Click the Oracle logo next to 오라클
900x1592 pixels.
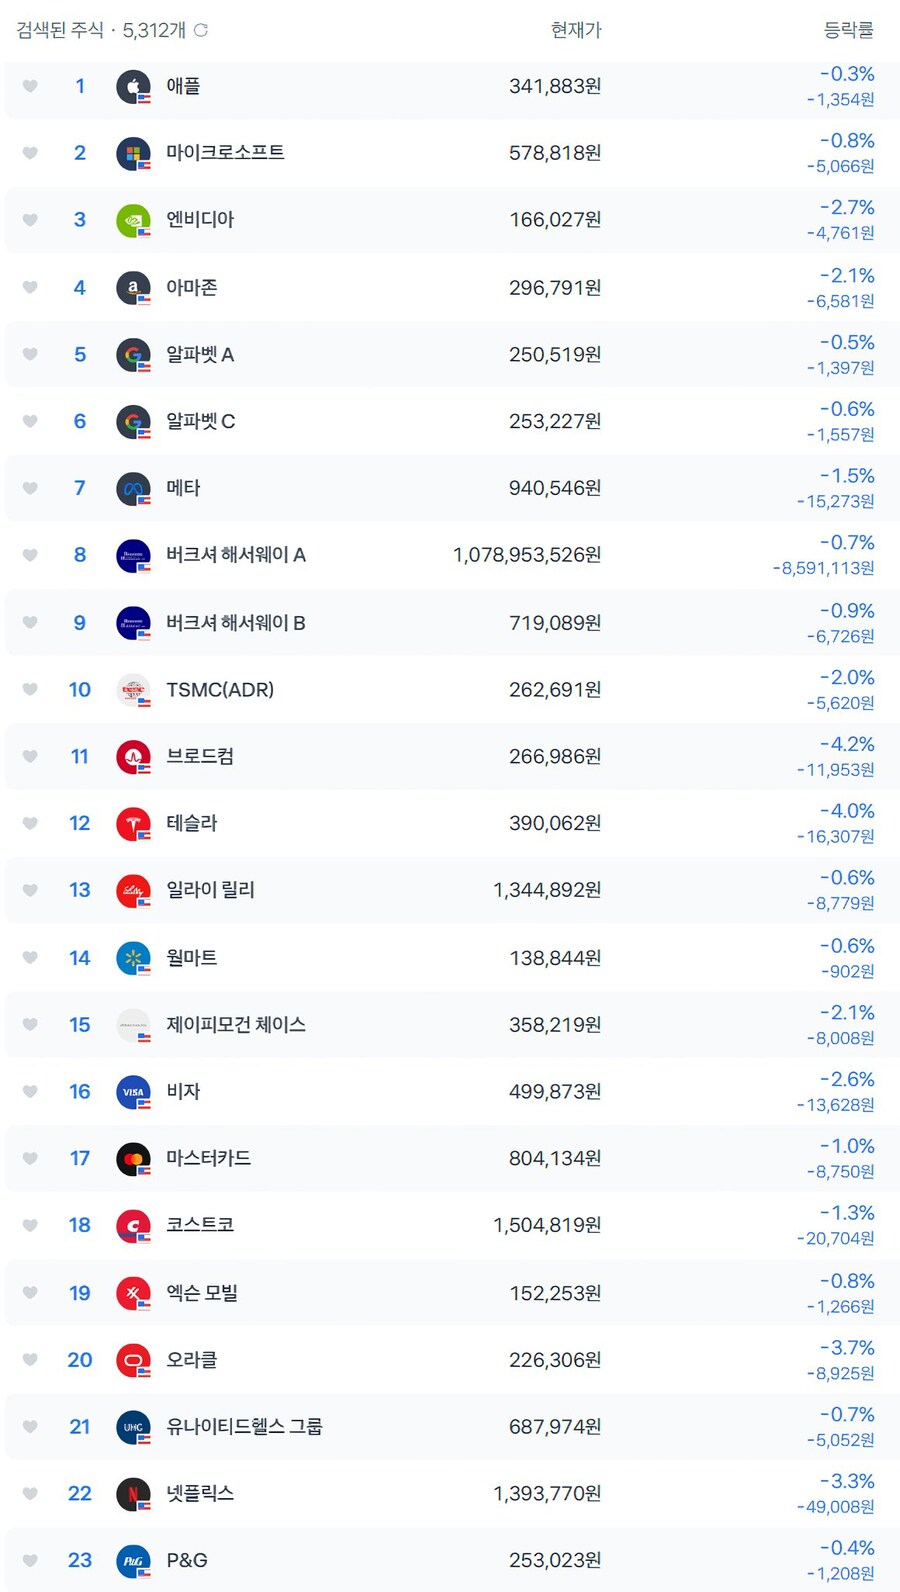pyautogui.click(x=133, y=1359)
